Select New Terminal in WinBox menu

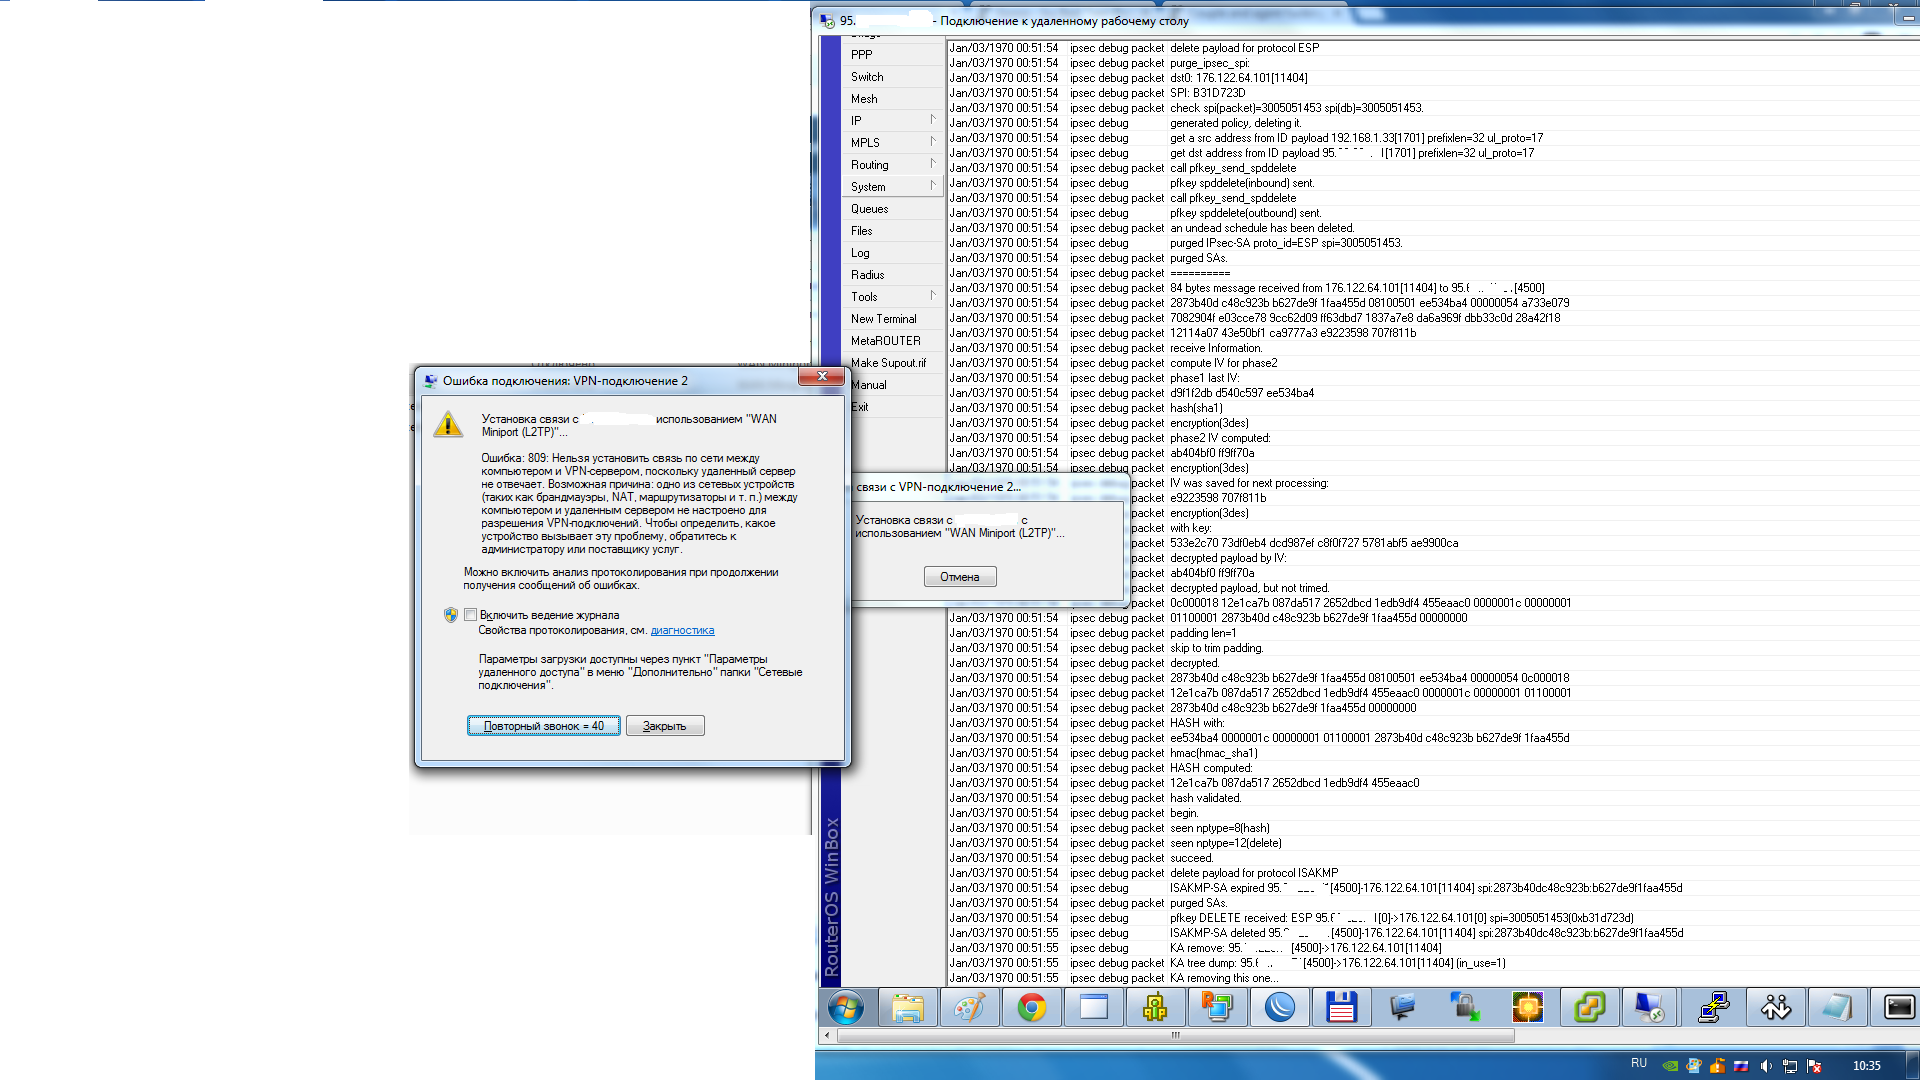click(883, 319)
